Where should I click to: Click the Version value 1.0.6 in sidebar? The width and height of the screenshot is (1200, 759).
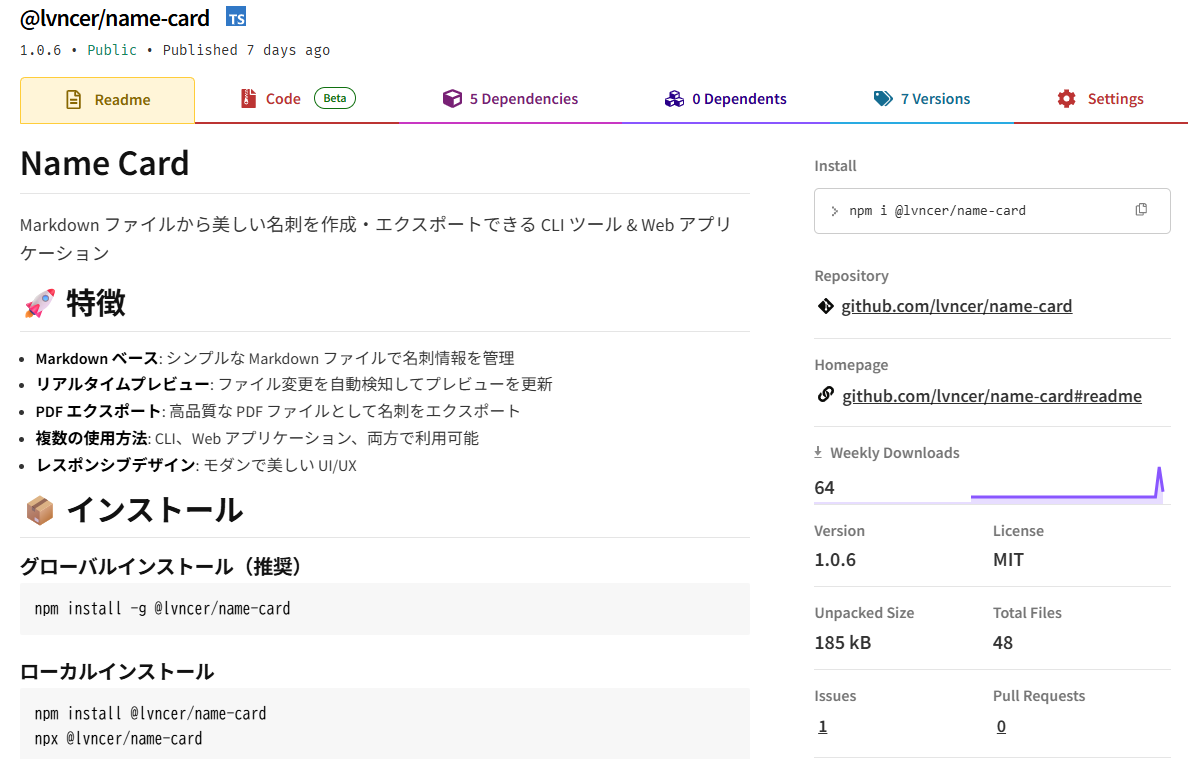[835, 560]
